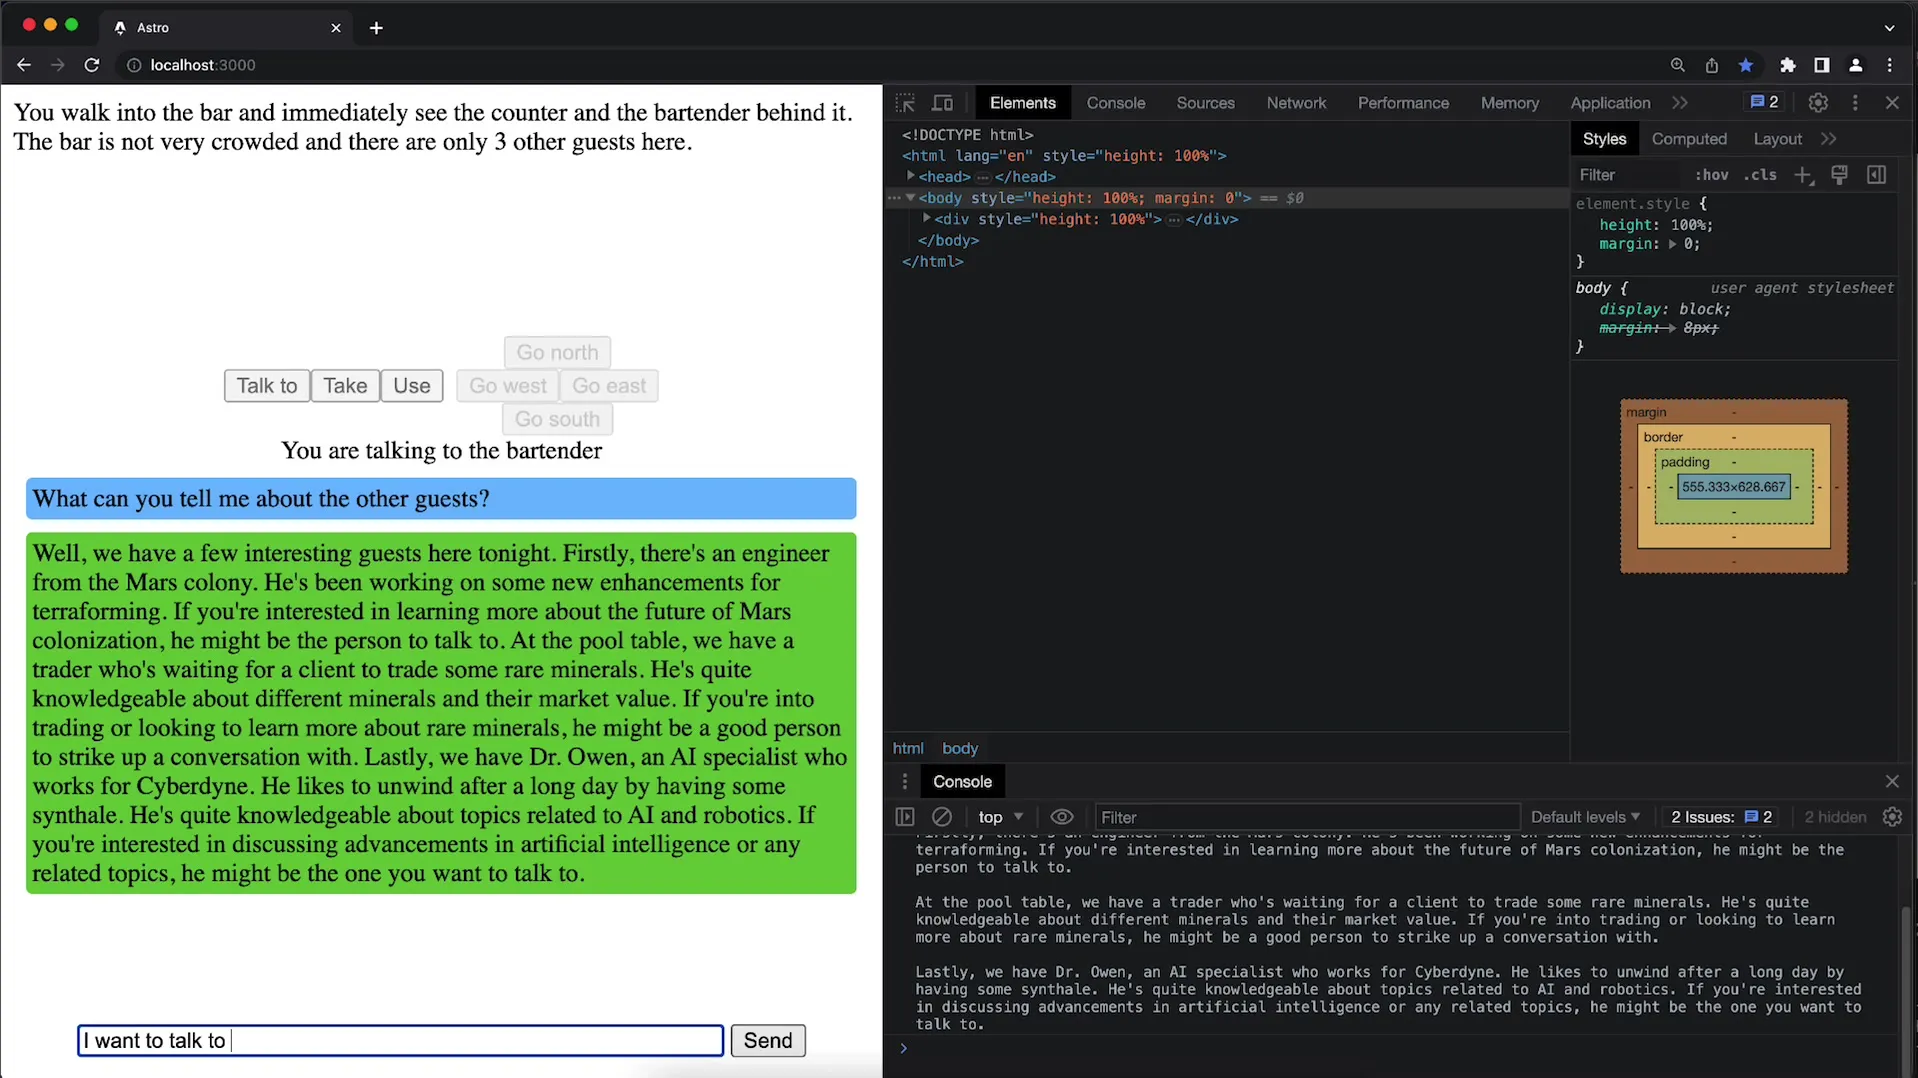Open the Performance tab
The image size is (1918, 1078).
[x=1403, y=103]
